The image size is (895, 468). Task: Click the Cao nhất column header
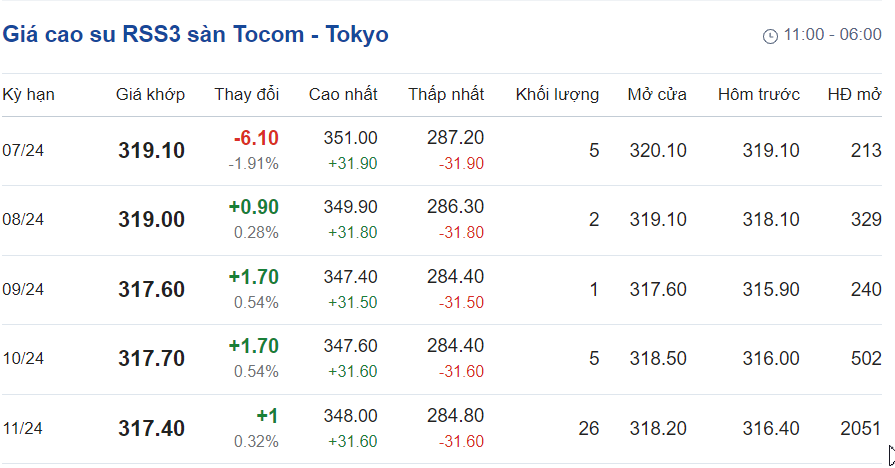coord(343,95)
